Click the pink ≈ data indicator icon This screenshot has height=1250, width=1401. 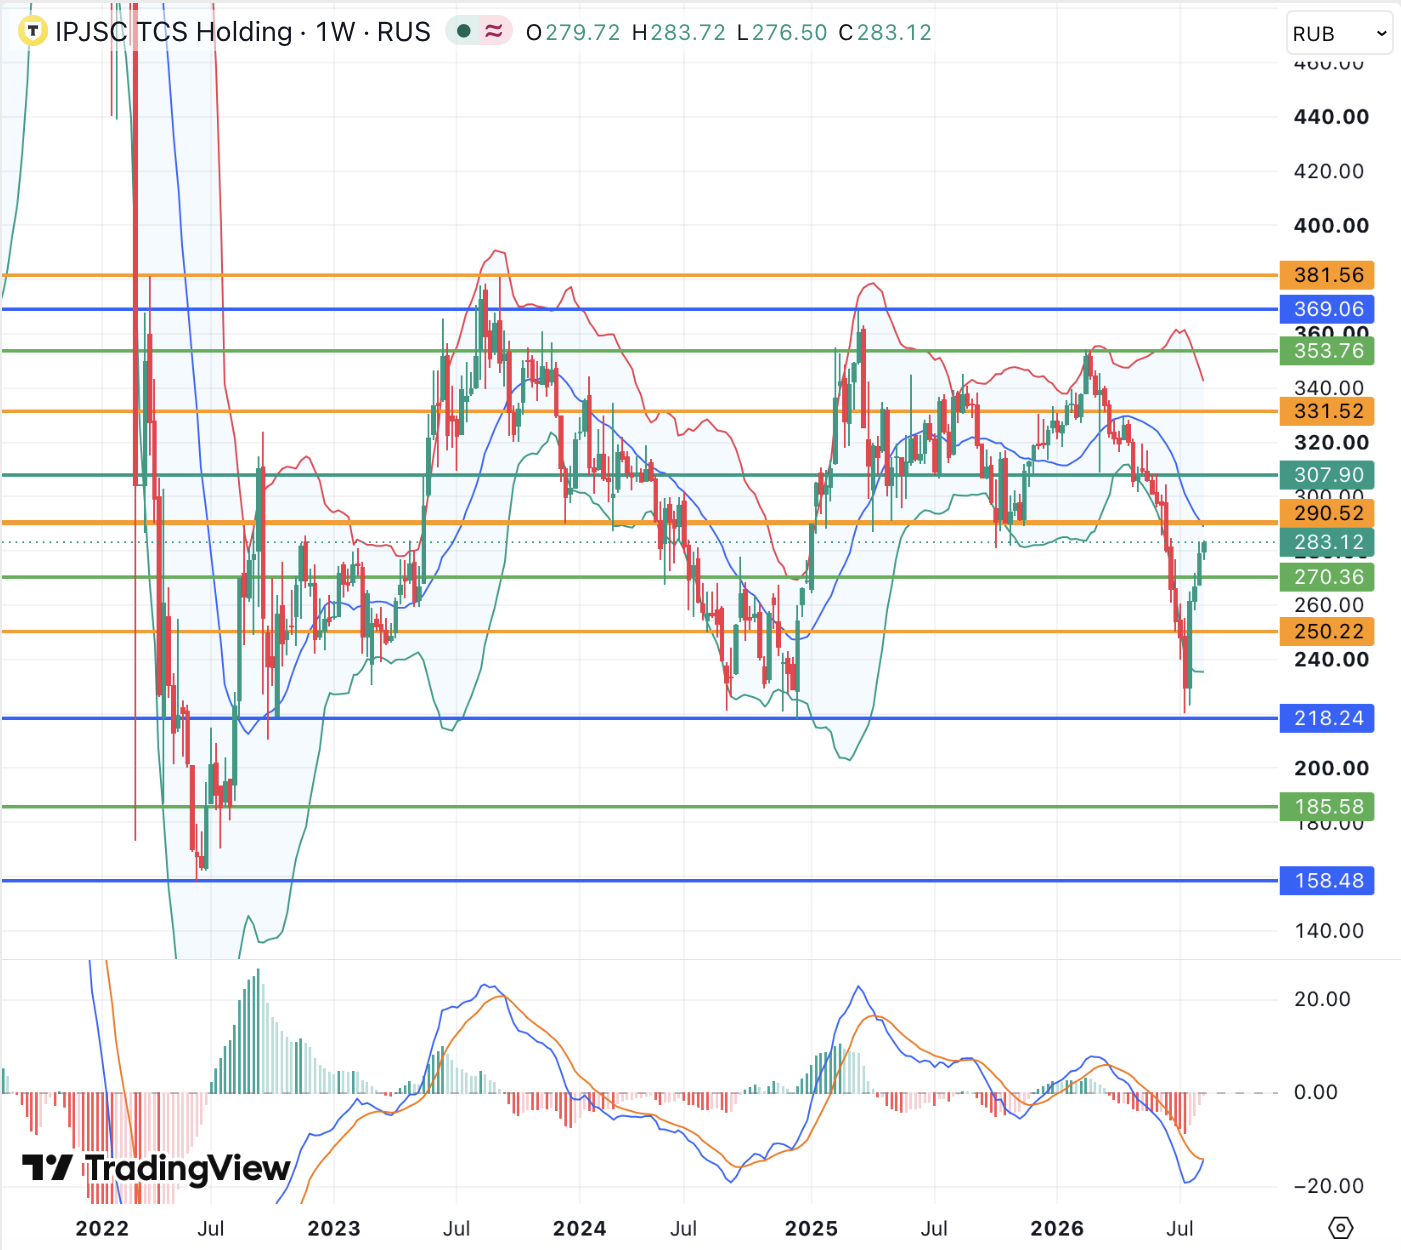tap(494, 31)
